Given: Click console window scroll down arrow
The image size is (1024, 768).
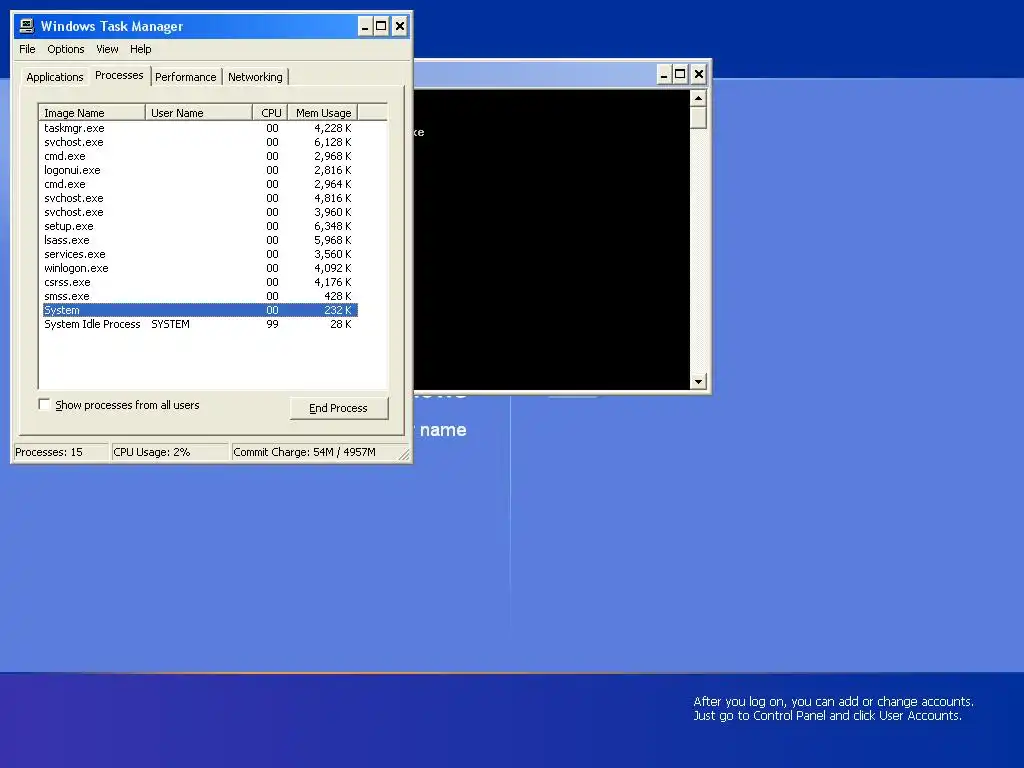Looking at the screenshot, I should tap(698, 381).
